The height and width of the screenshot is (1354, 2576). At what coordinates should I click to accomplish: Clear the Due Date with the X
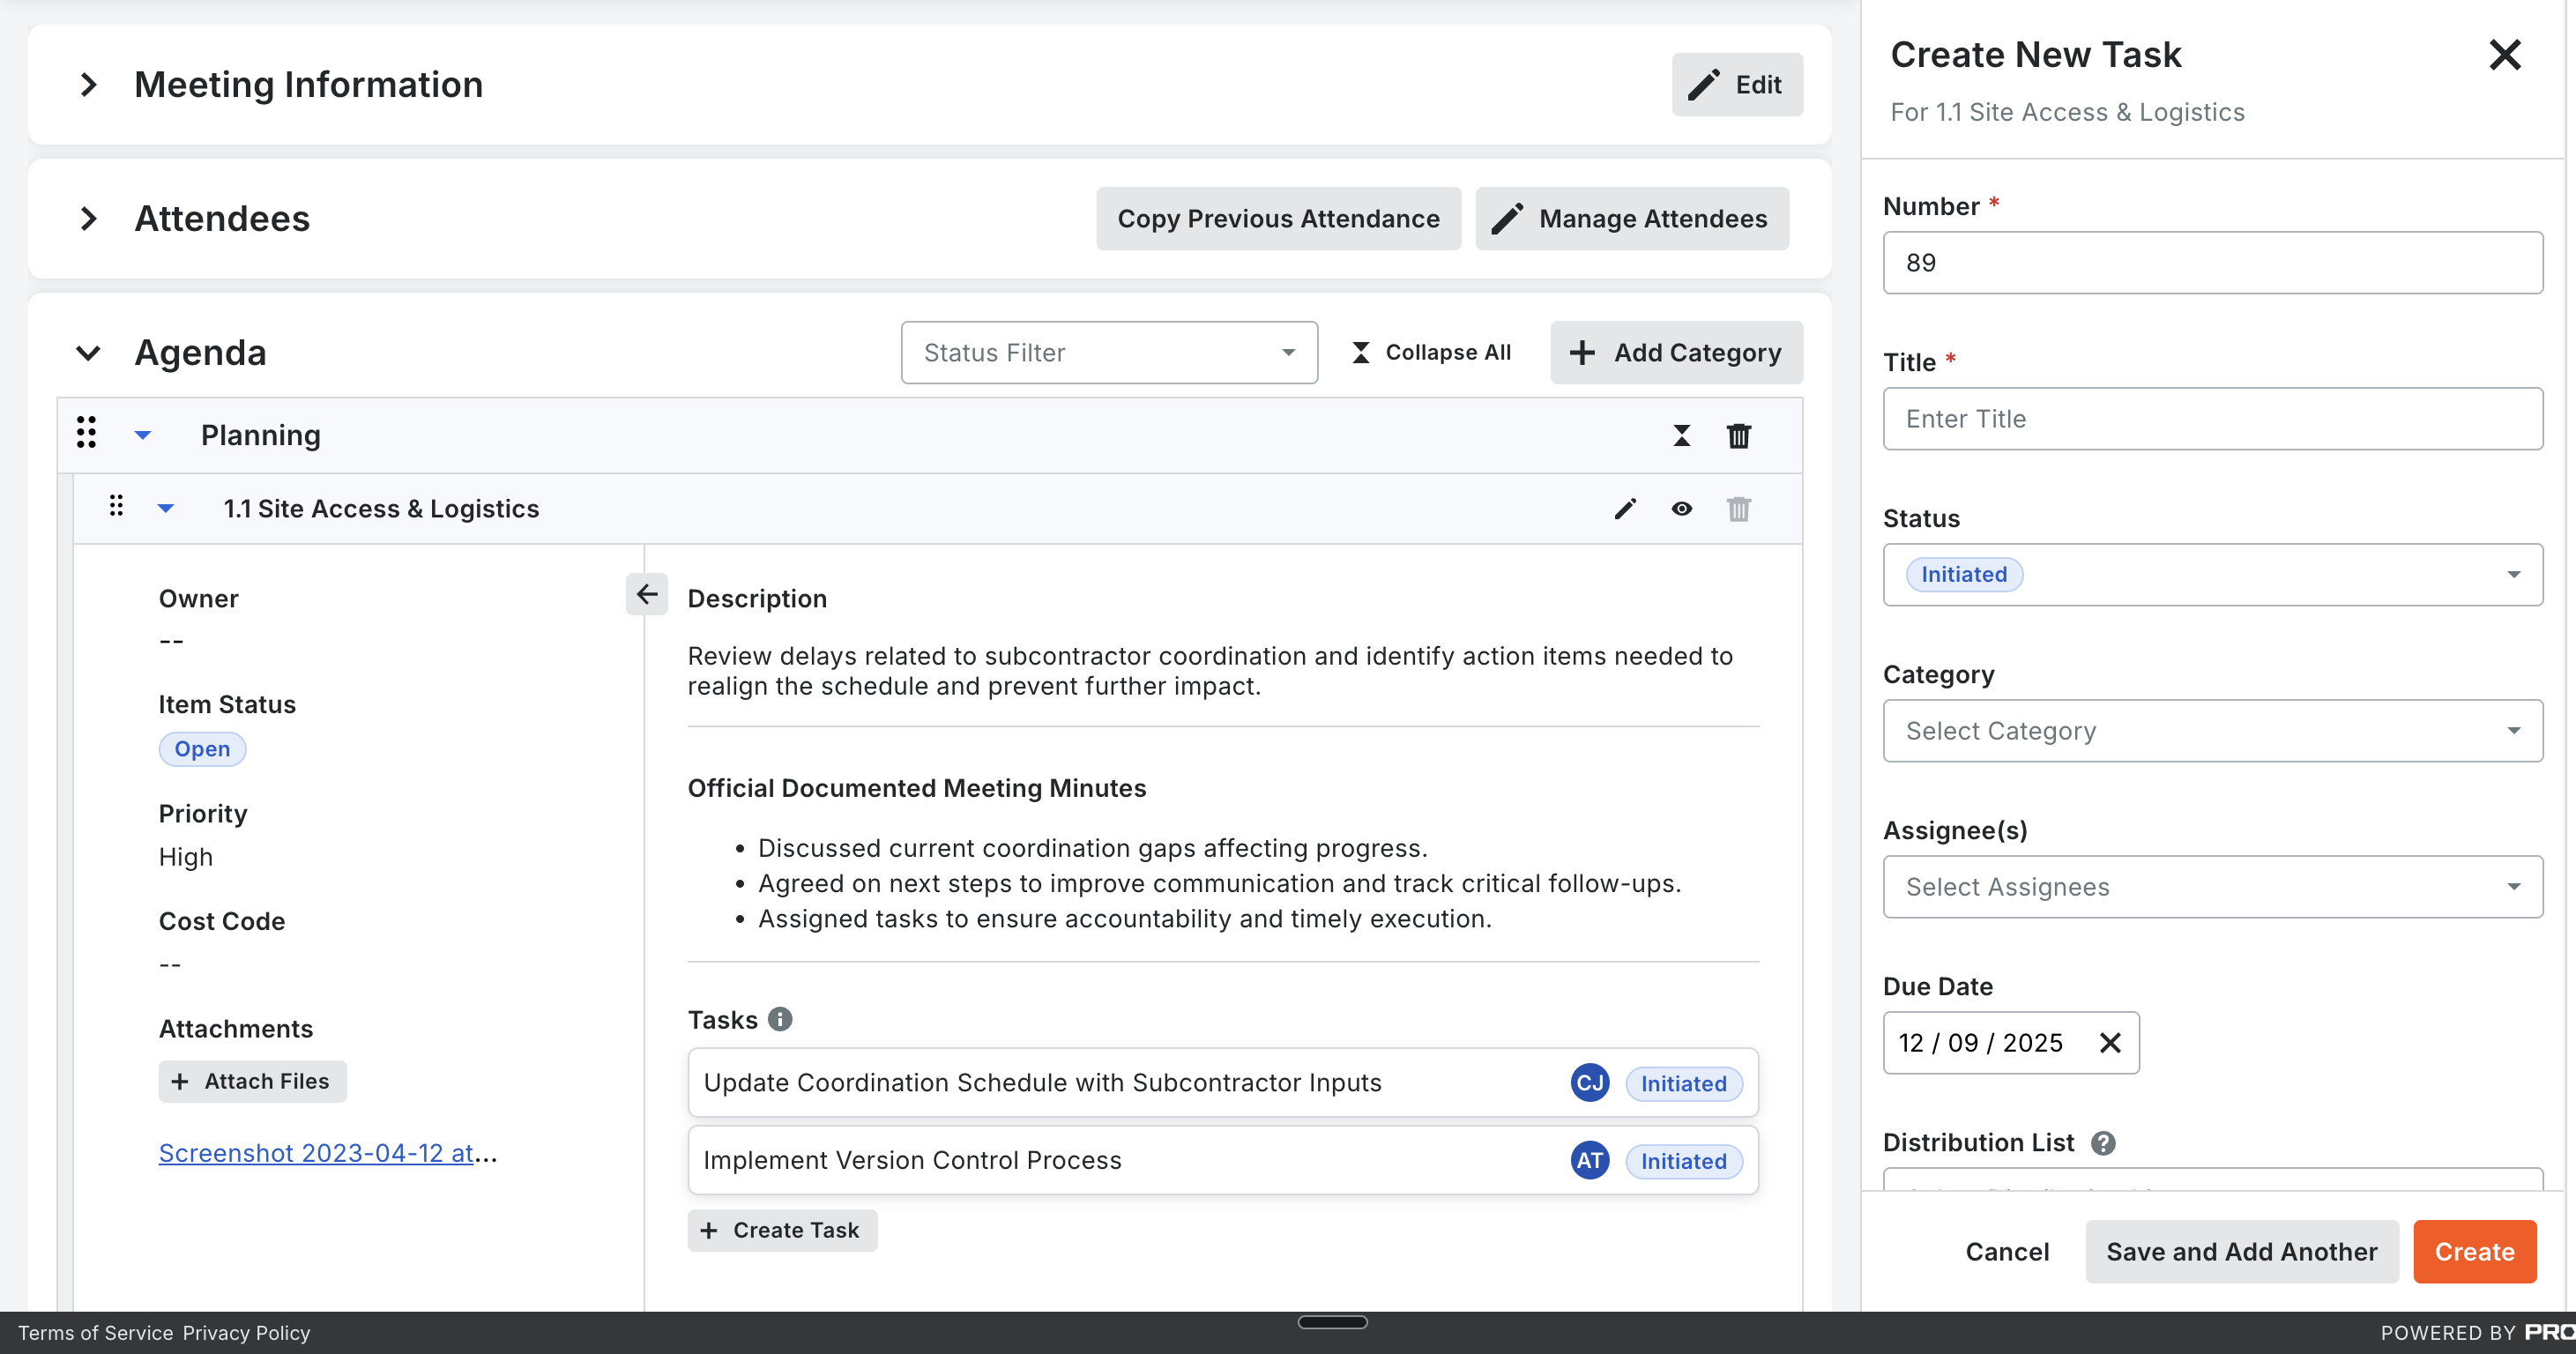click(2110, 1043)
